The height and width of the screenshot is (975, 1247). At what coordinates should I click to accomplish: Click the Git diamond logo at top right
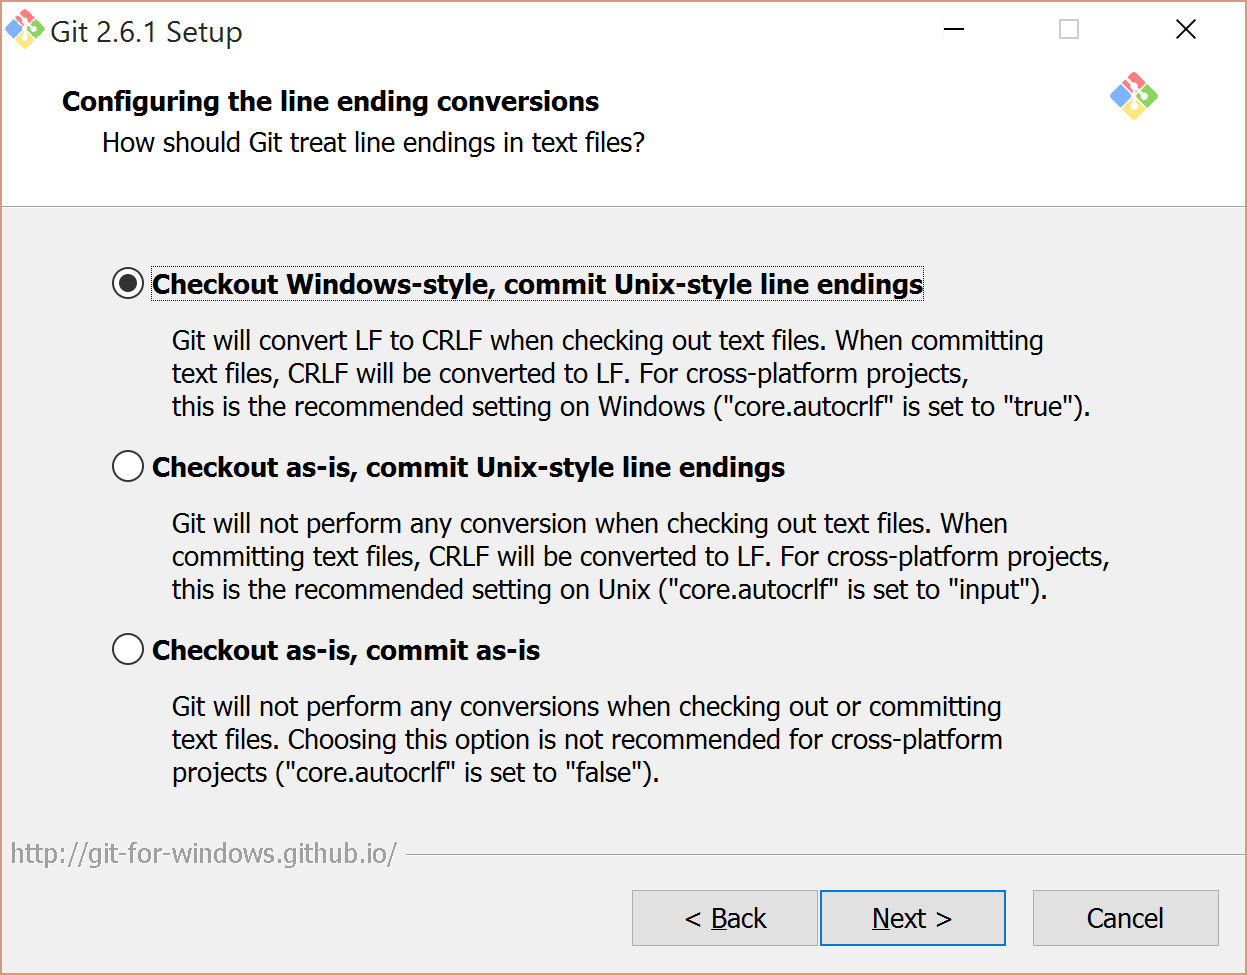click(x=1132, y=97)
